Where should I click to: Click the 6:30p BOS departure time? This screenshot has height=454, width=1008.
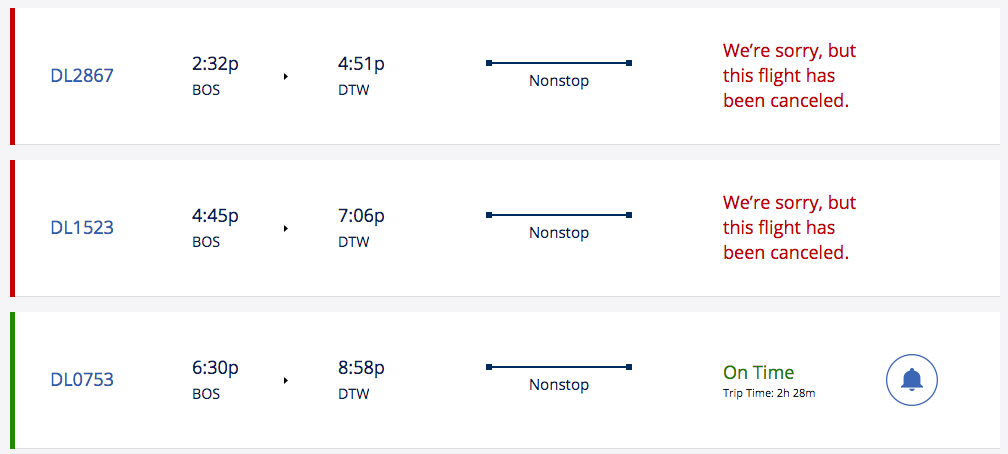(215, 380)
